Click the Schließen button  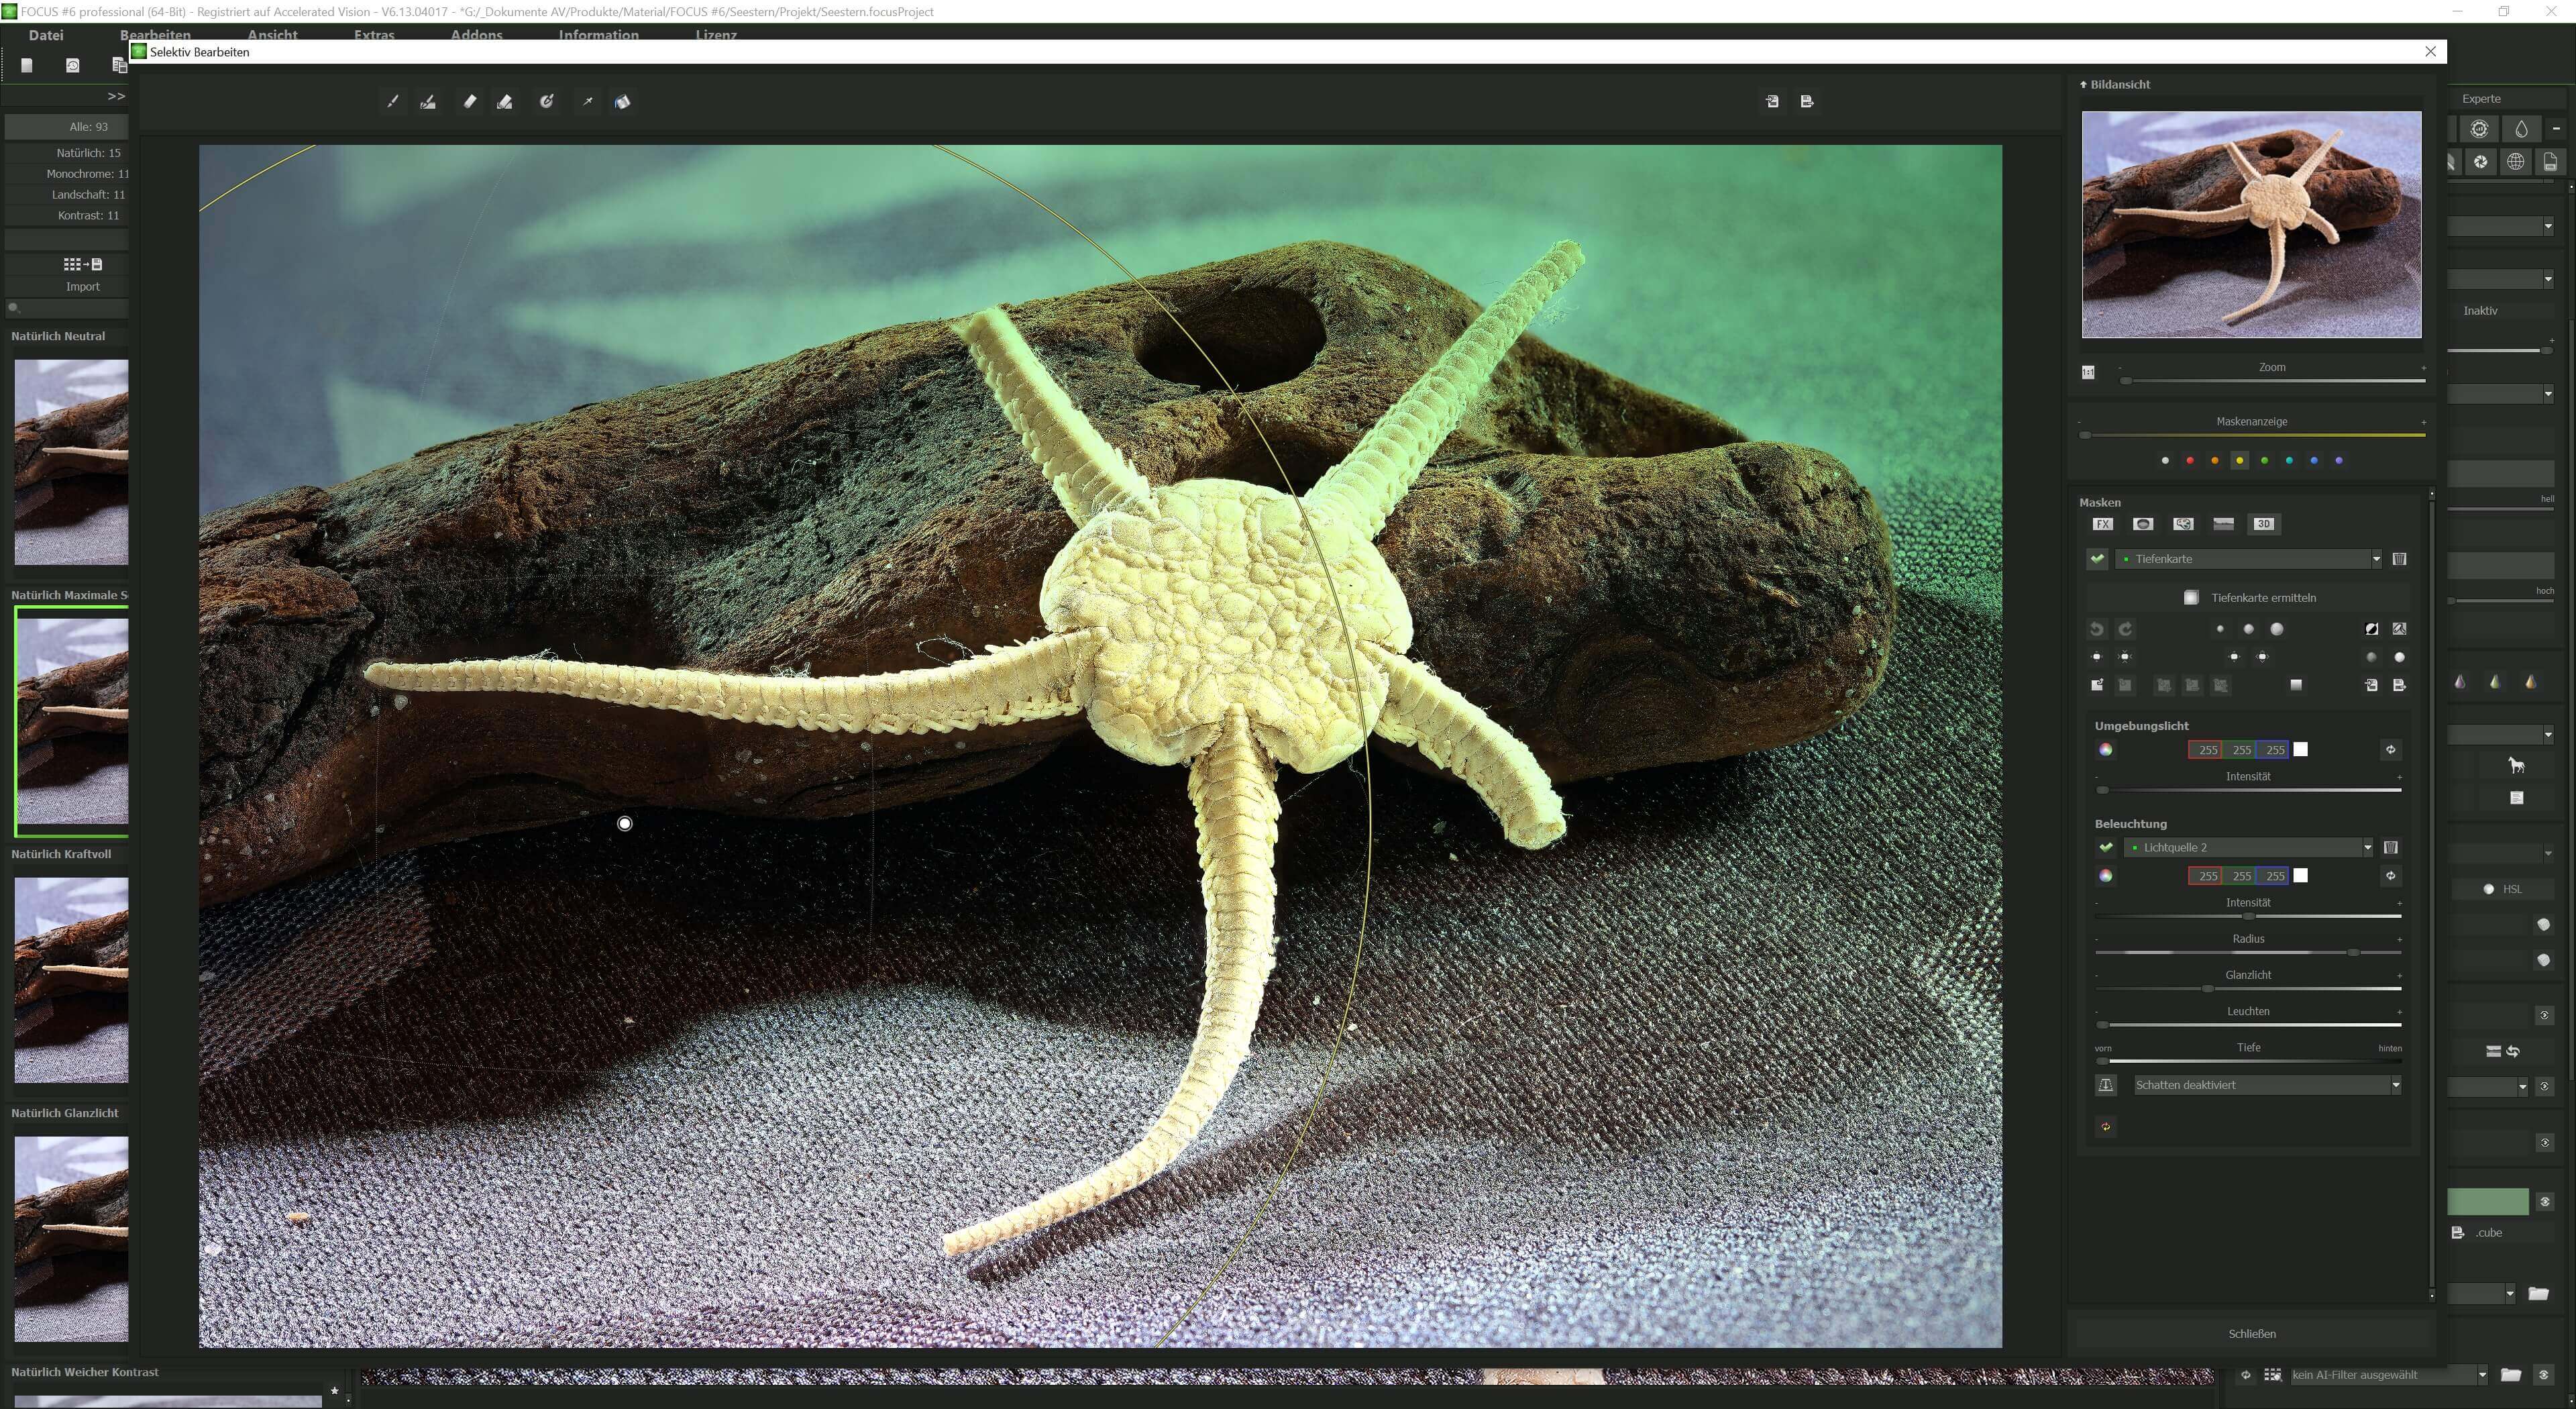pyautogui.click(x=2251, y=1333)
